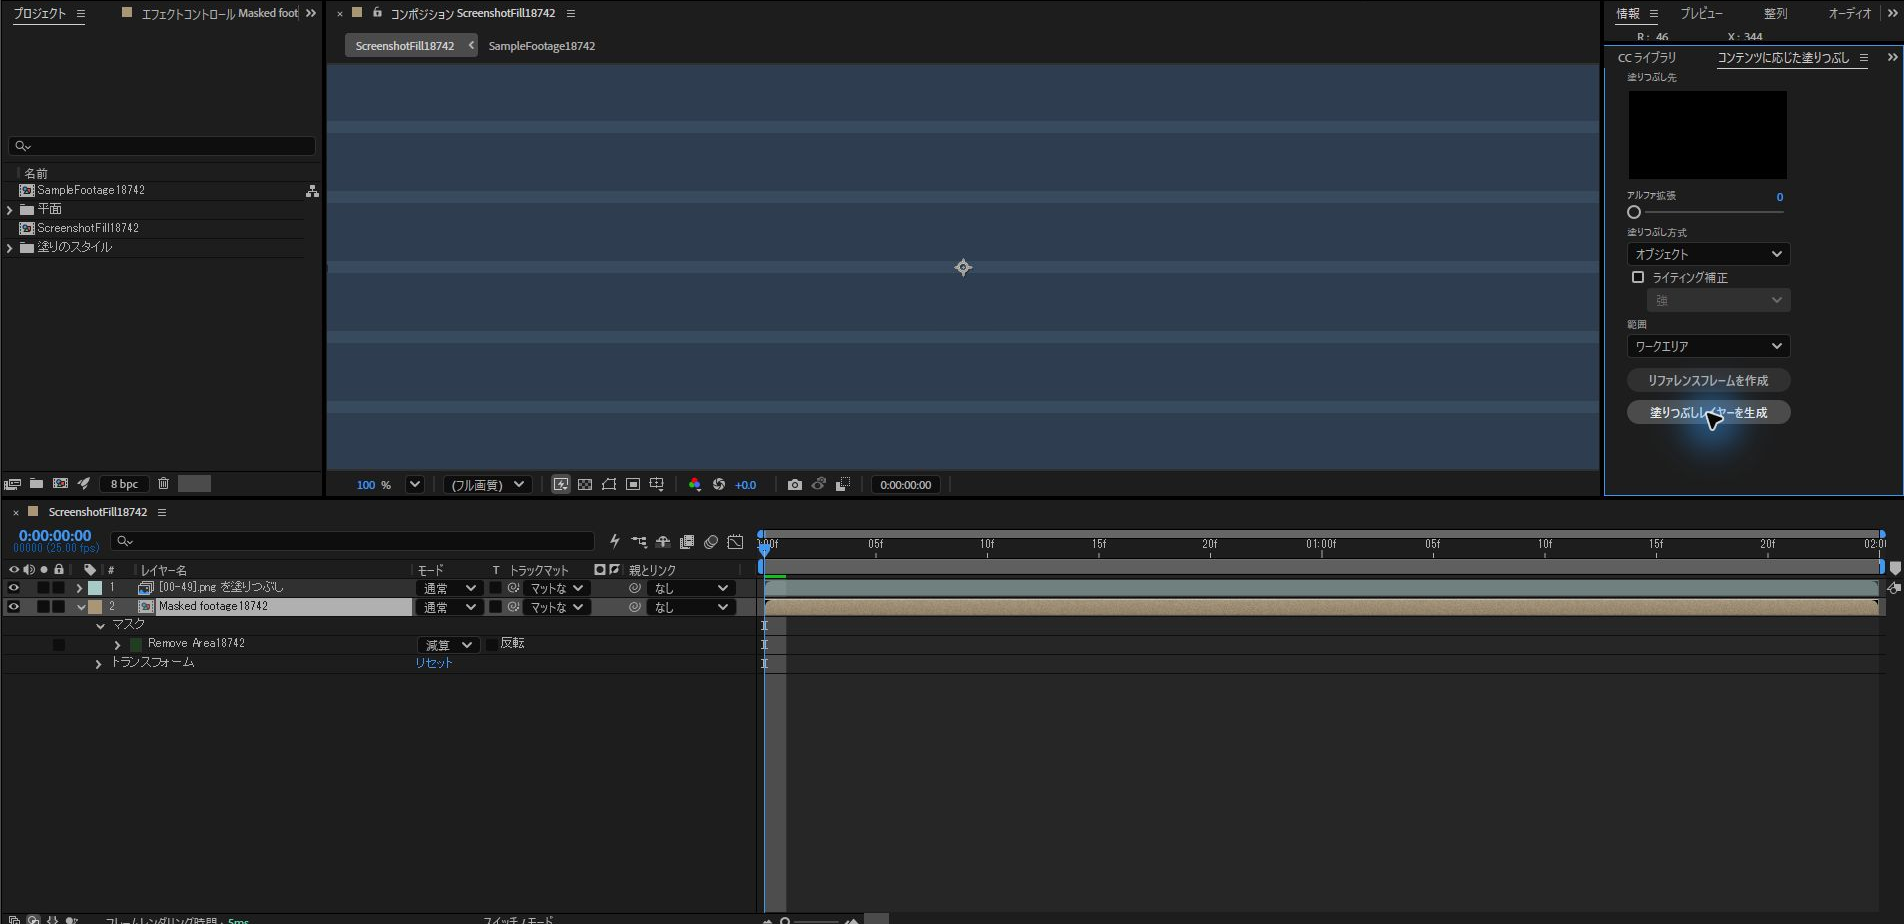Click the リセット link for transform
This screenshot has height=924, width=1904.
click(434, 663)
